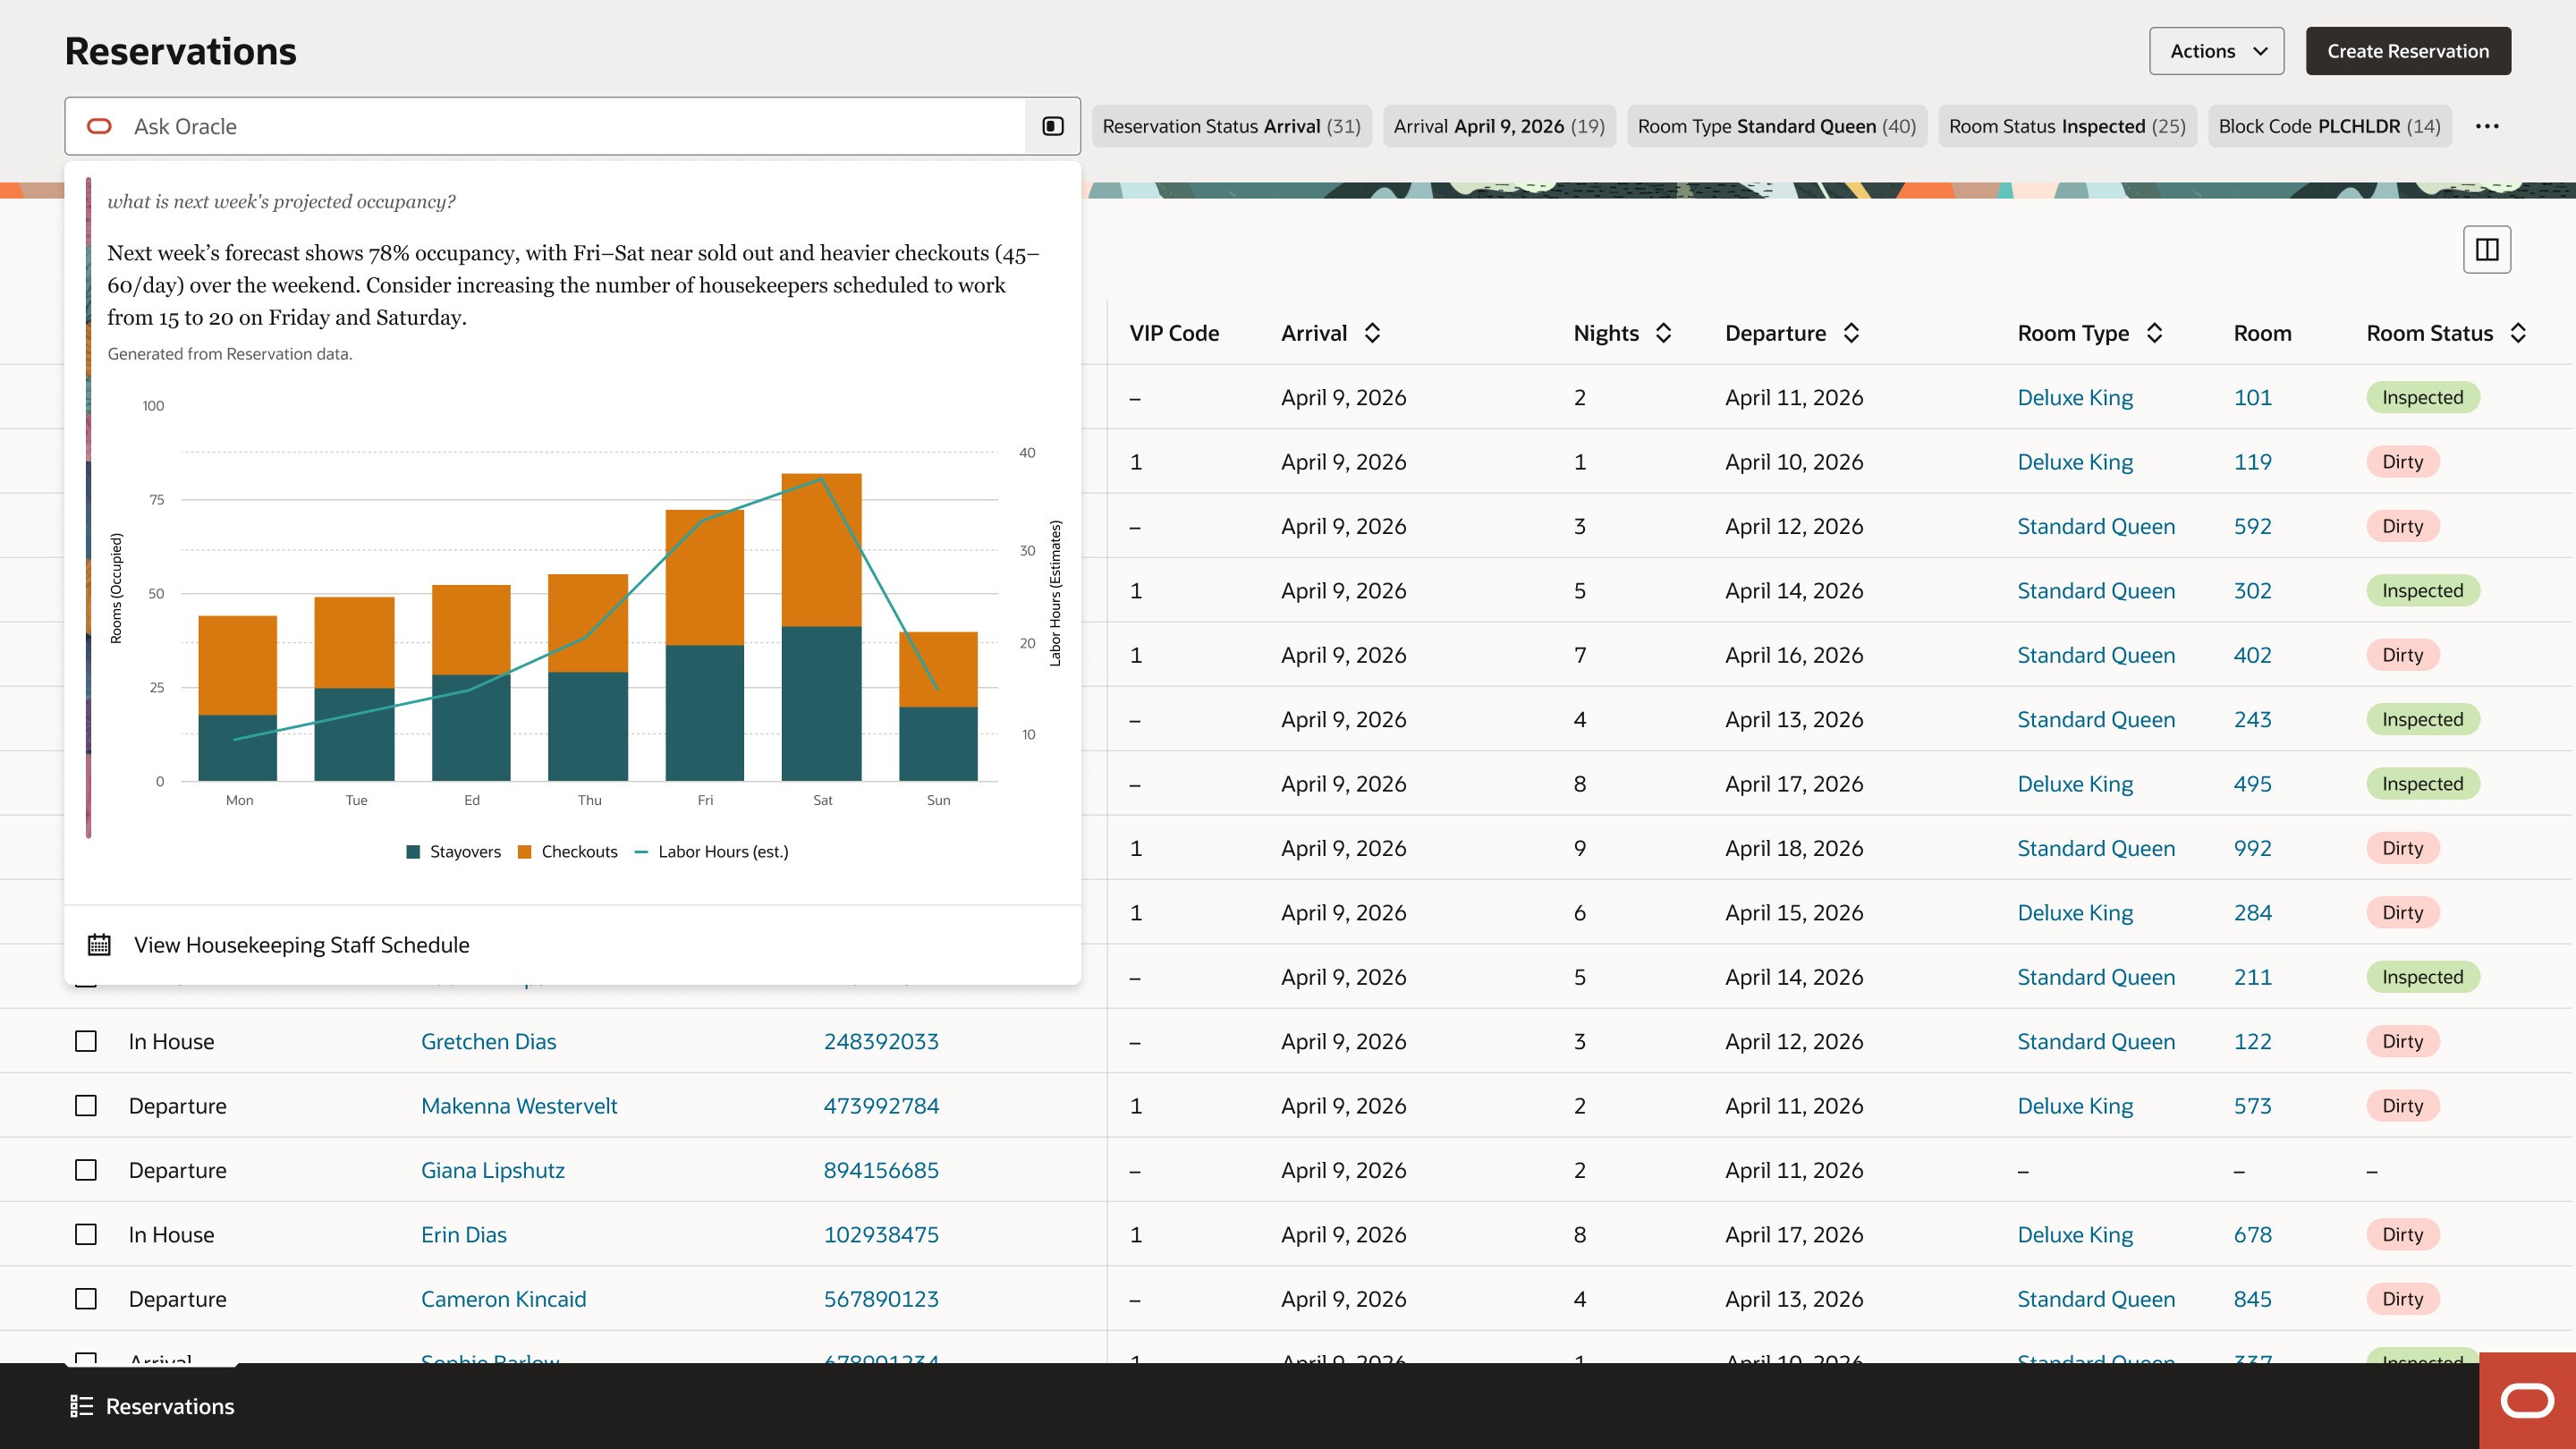
Task: Open the more filters ellipsis icon
Action: coord(2487,126)
